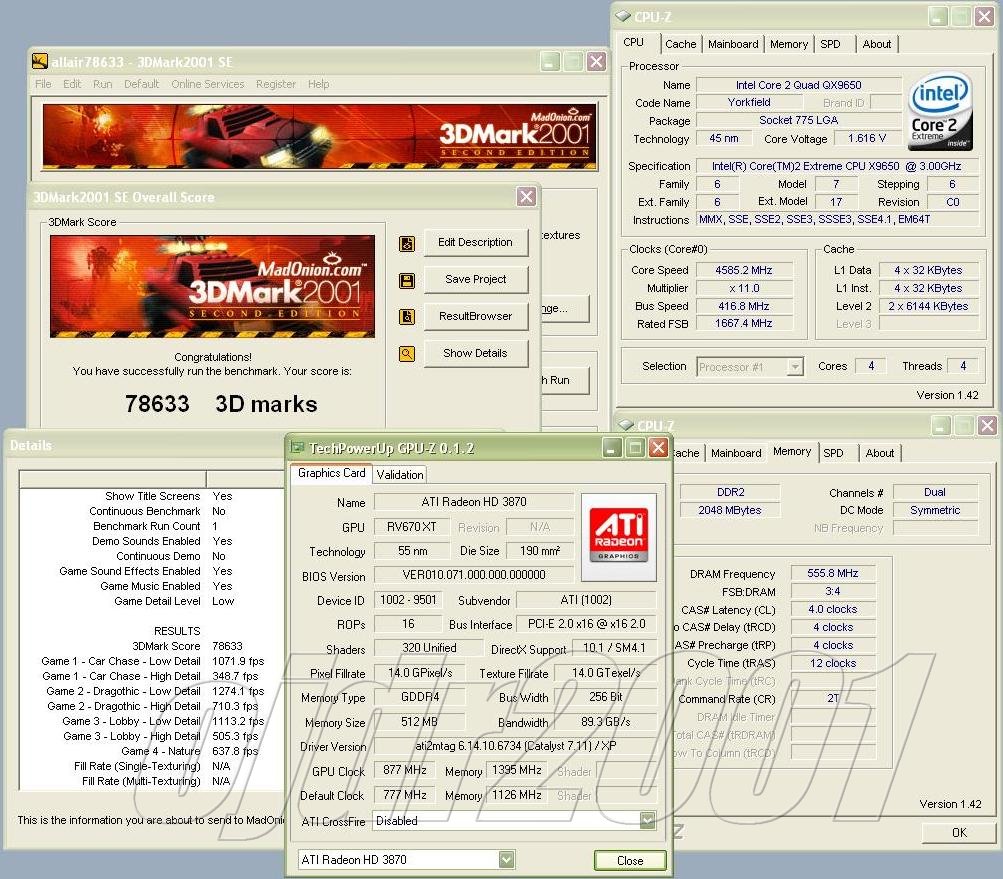This screenshot has height=879, width=1003.
Task: Click the Bandwidth value 89.3 GB/s
Action: 605,722
